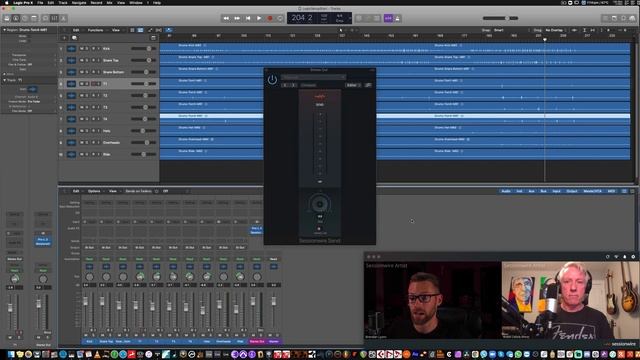Click Show Flex icon in tracks menu bar

(158, 30)
